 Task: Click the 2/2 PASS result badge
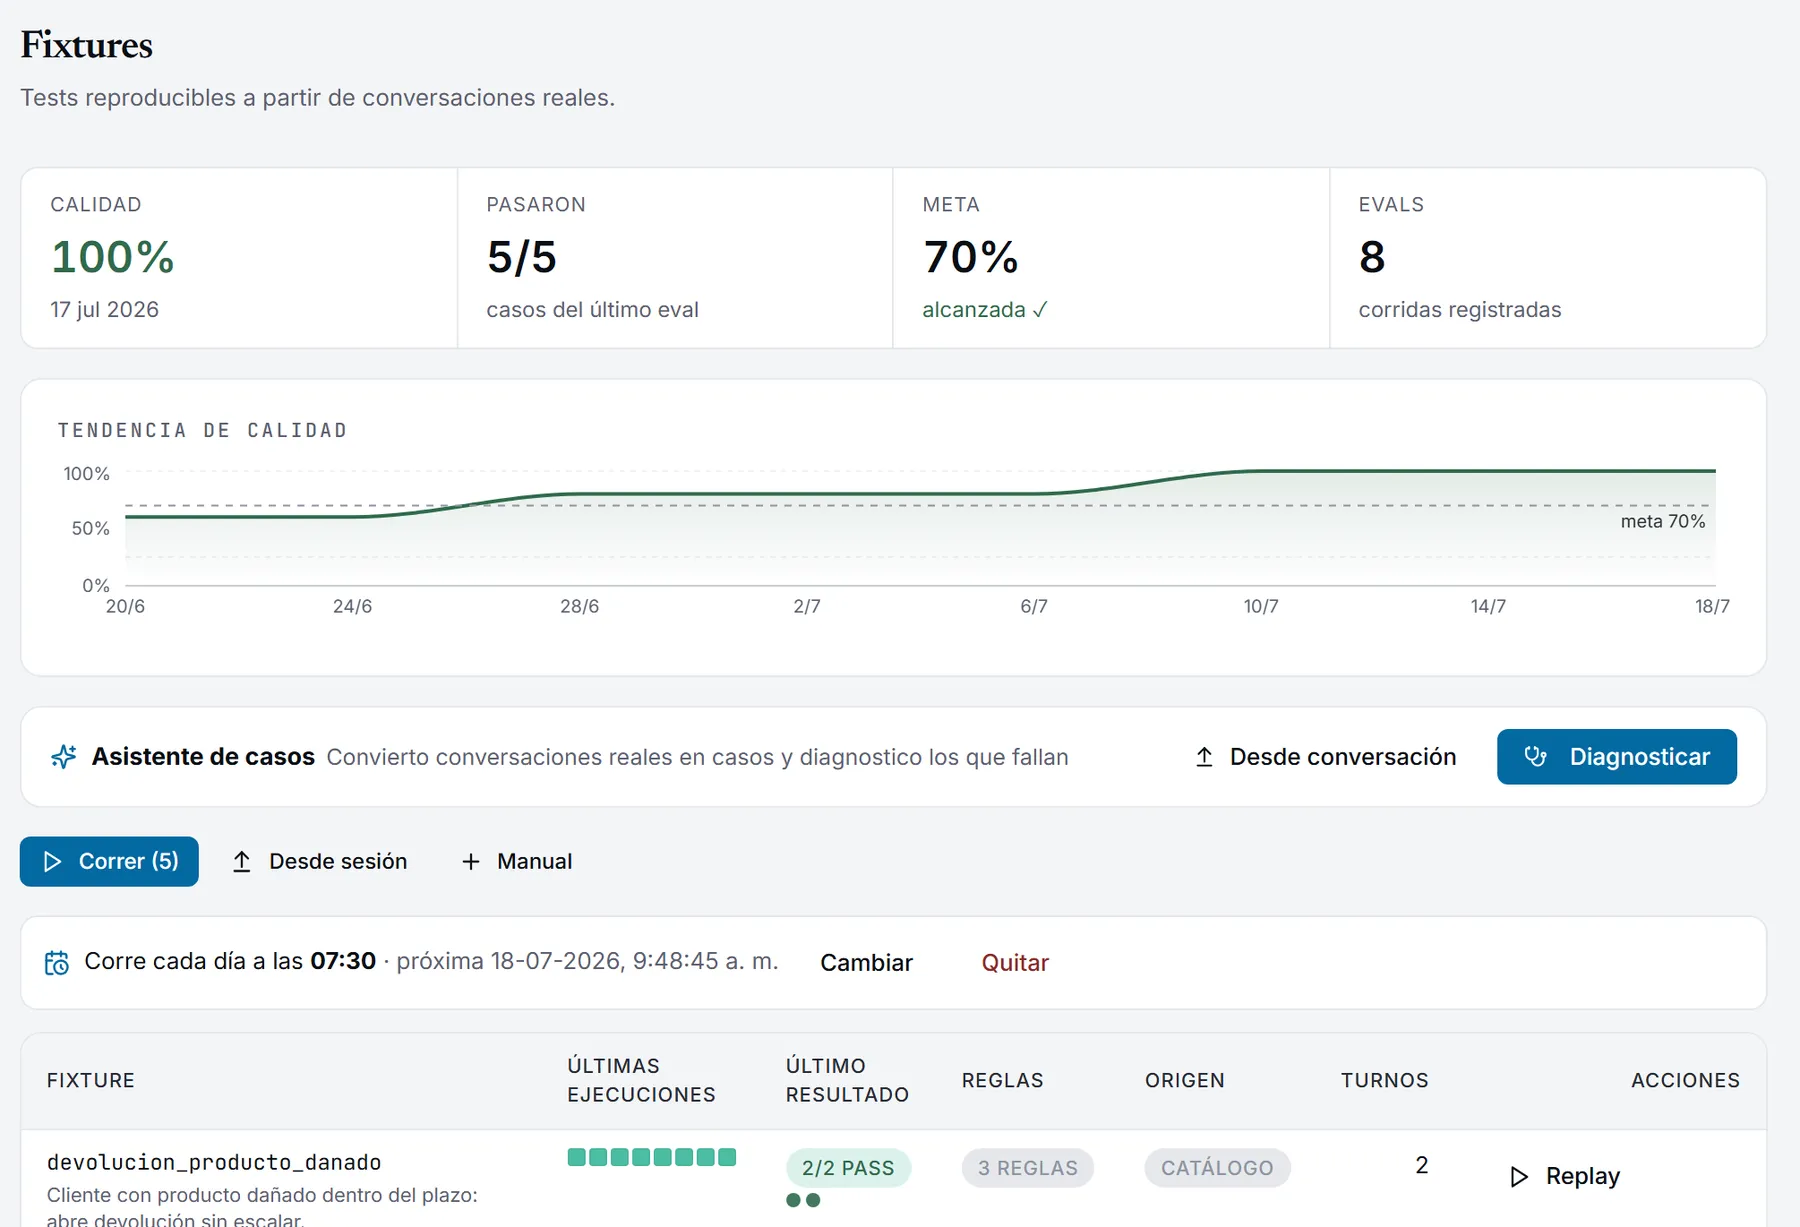(848, 1168)
